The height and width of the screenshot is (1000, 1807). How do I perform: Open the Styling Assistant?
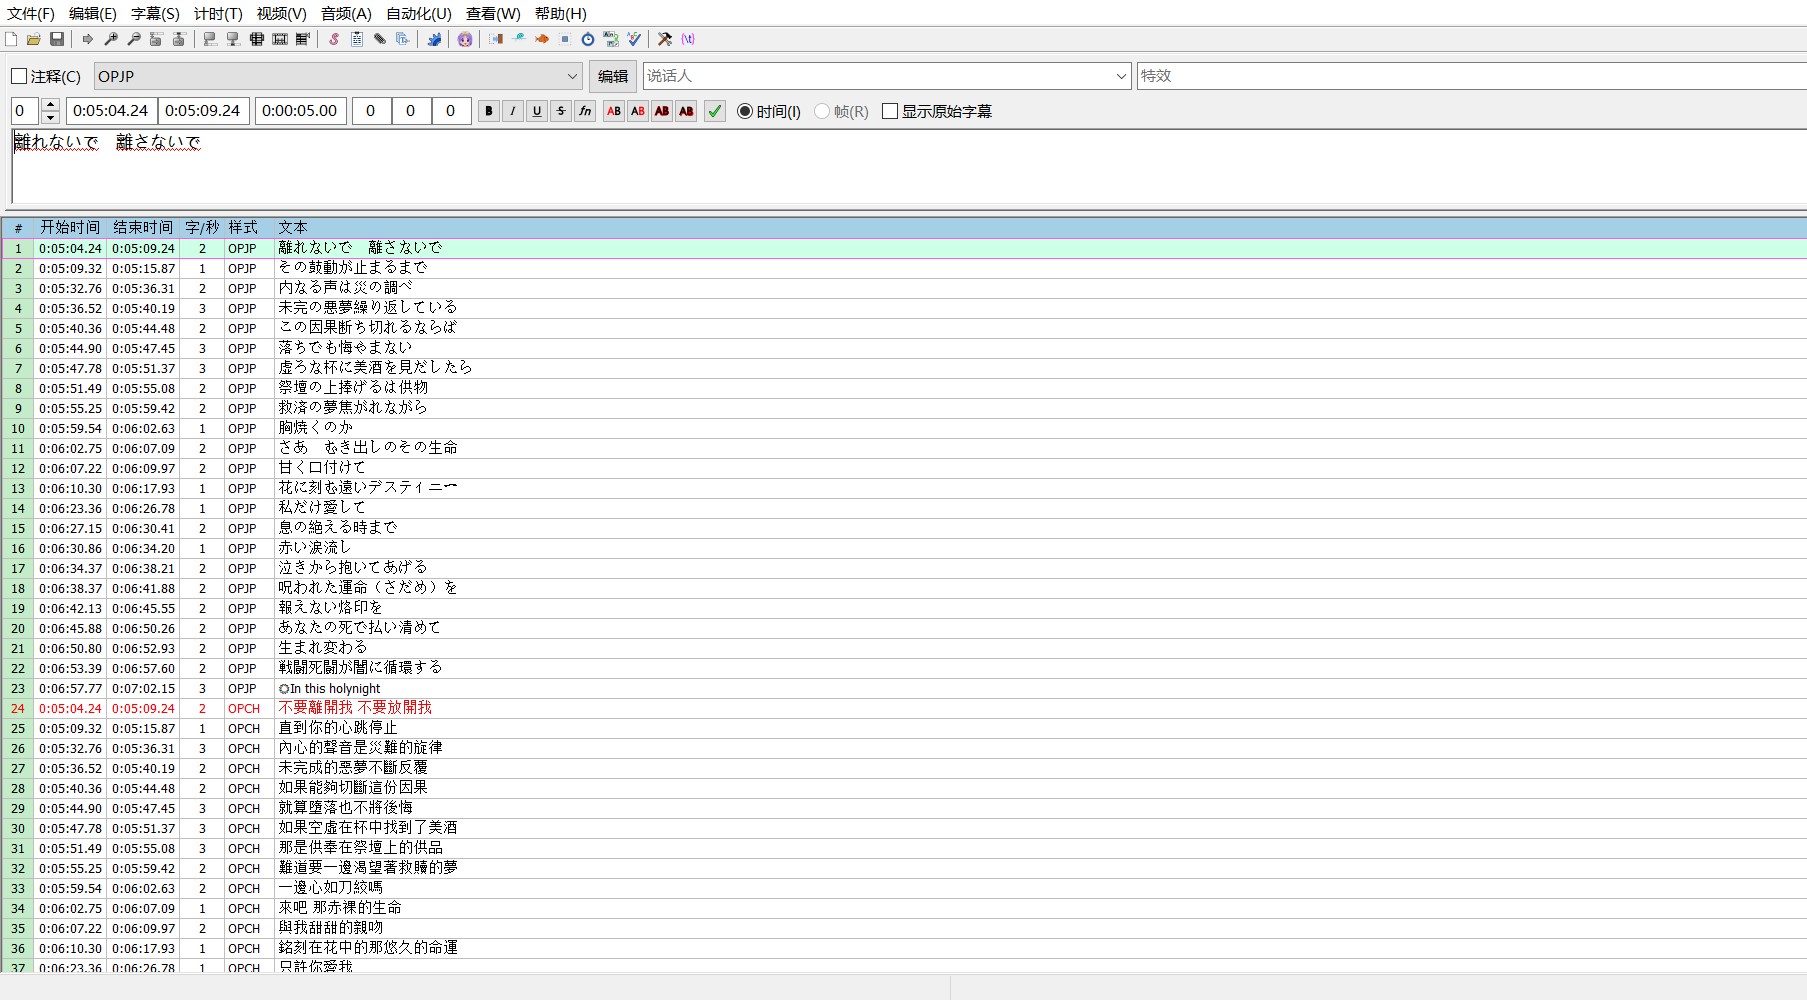(x=519, y=39)
